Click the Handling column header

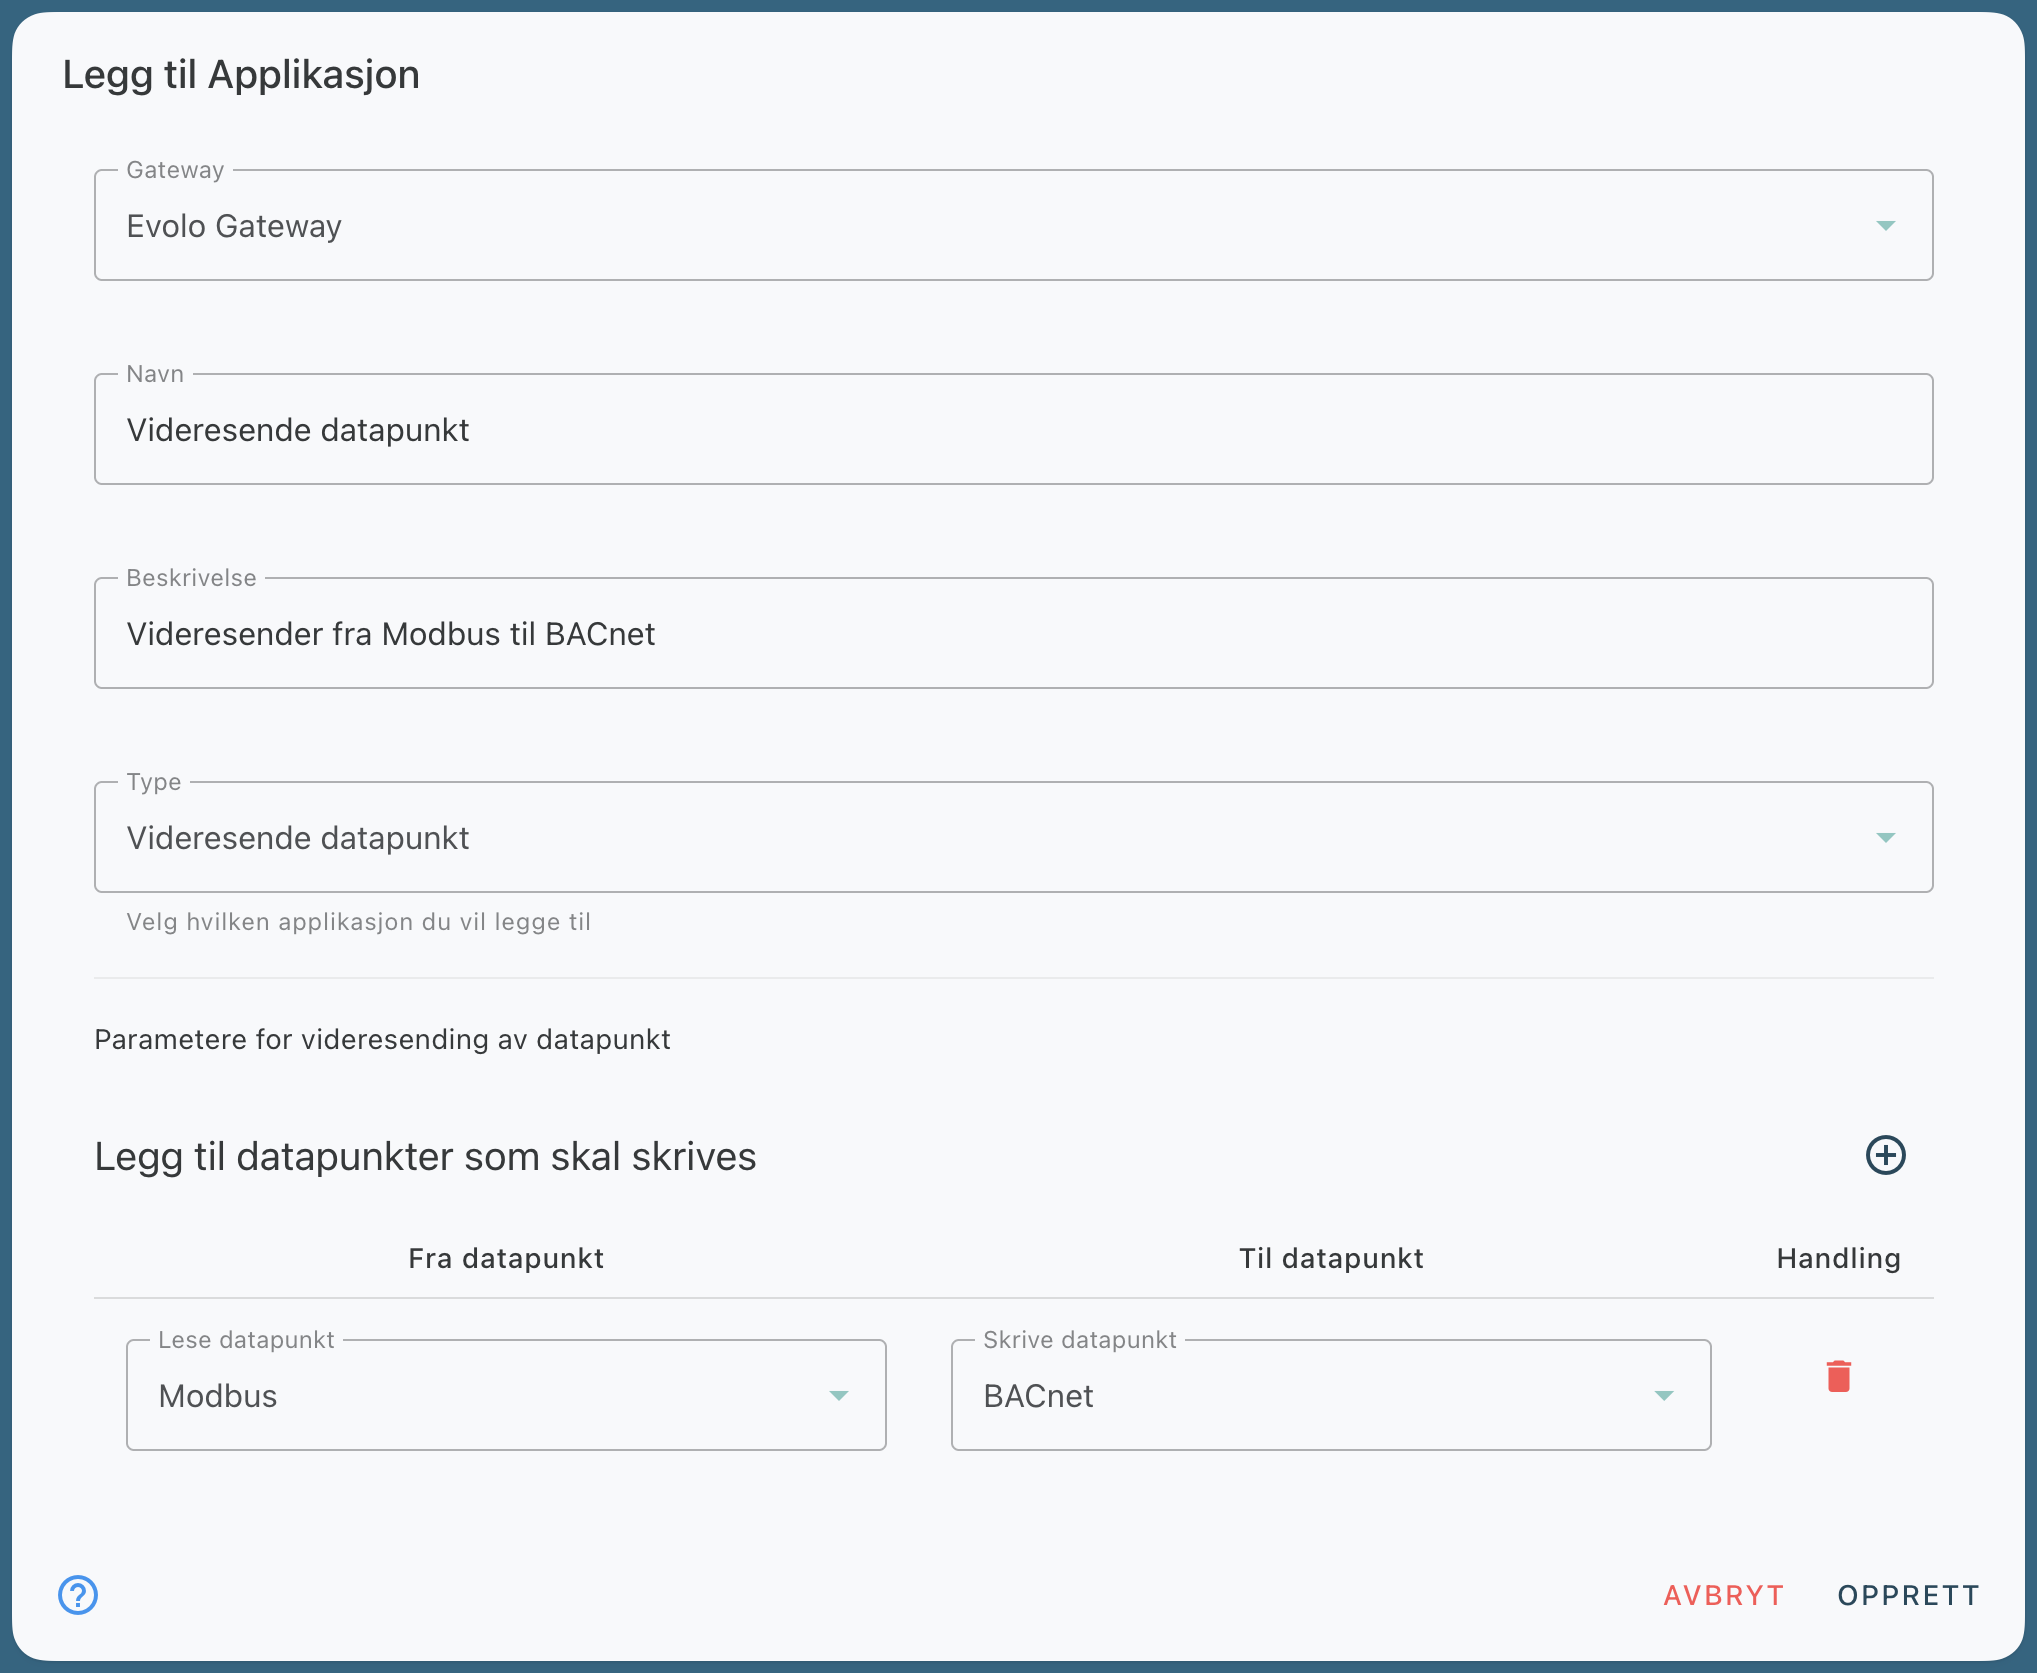1838,1258
